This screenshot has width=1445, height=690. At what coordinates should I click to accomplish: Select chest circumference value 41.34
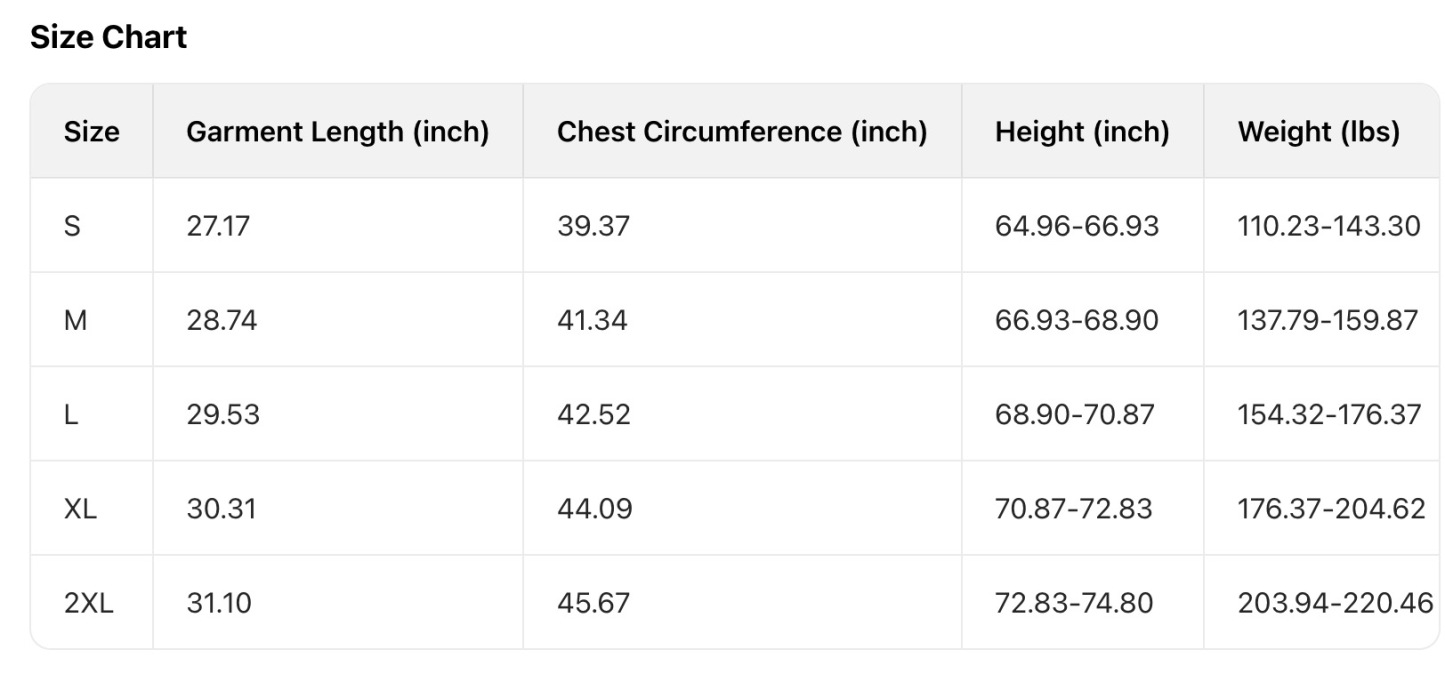click(x=592, y=320)
